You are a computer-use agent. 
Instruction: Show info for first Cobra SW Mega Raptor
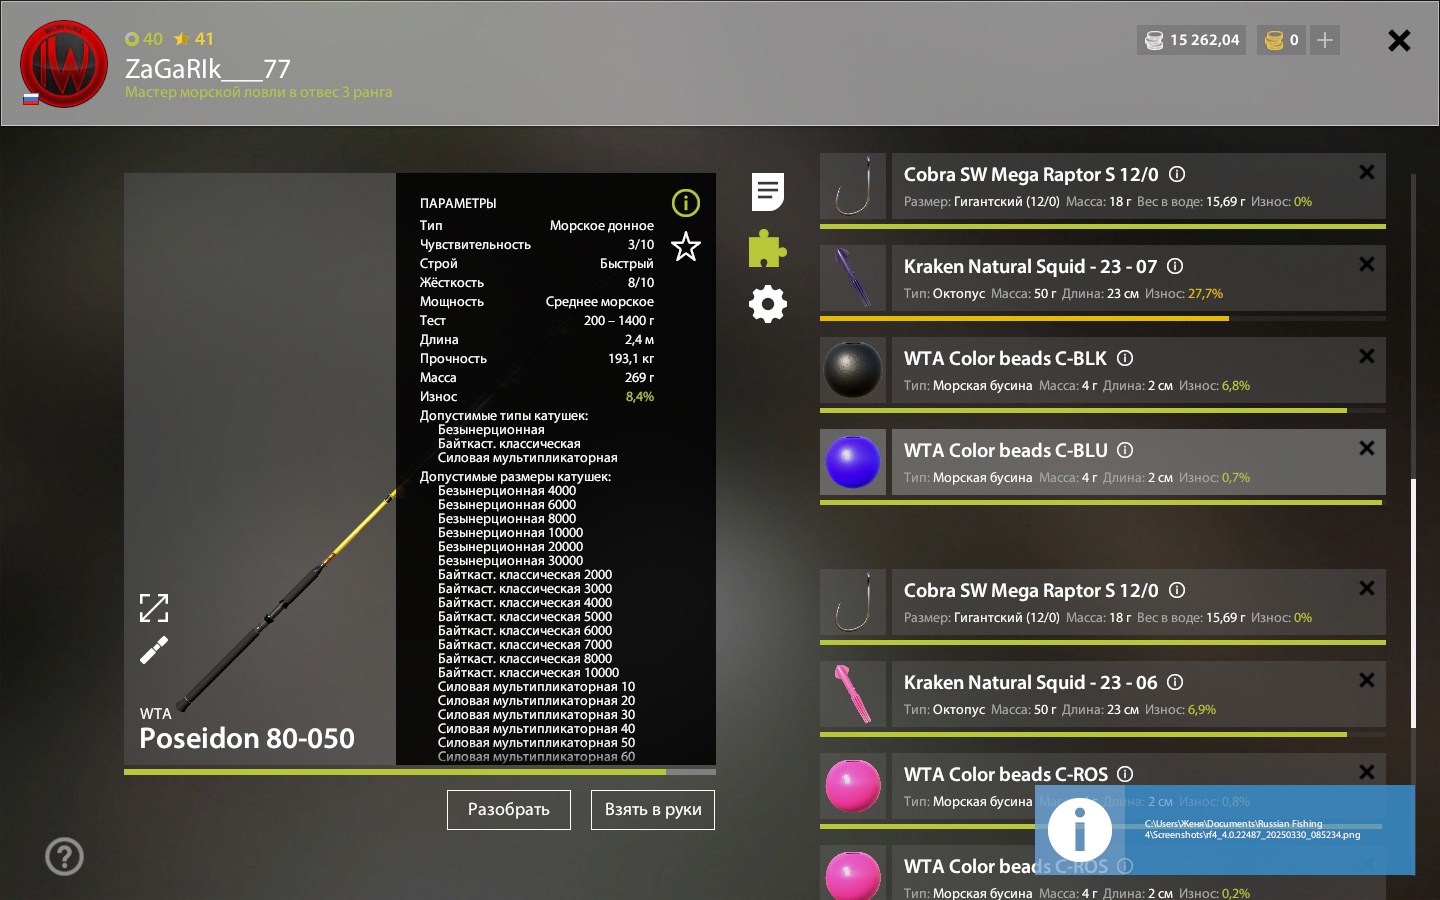[1177, 174]
